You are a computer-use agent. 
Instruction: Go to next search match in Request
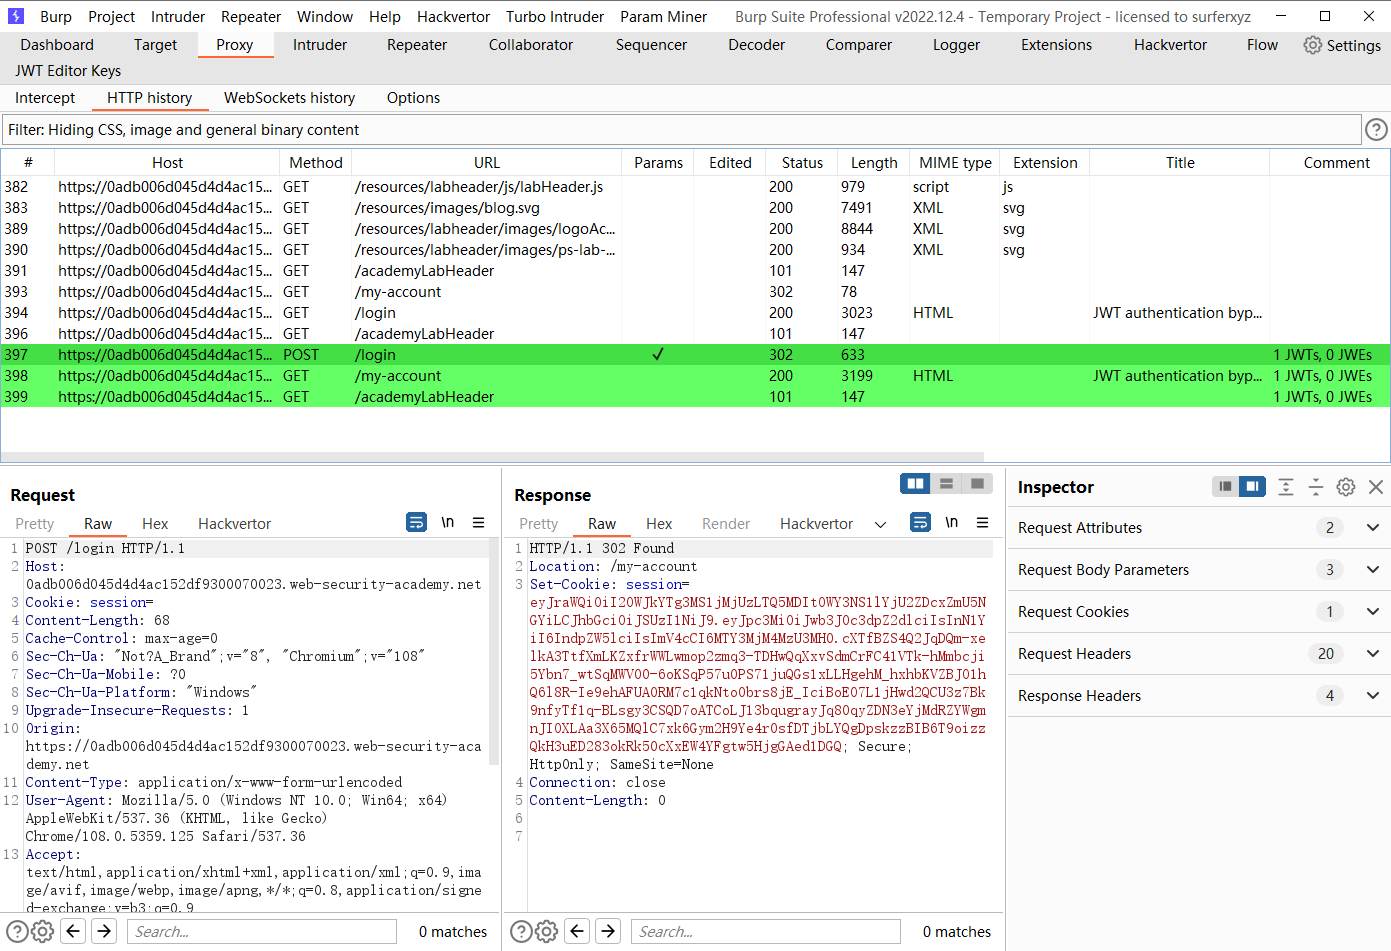tap(104, 931)
